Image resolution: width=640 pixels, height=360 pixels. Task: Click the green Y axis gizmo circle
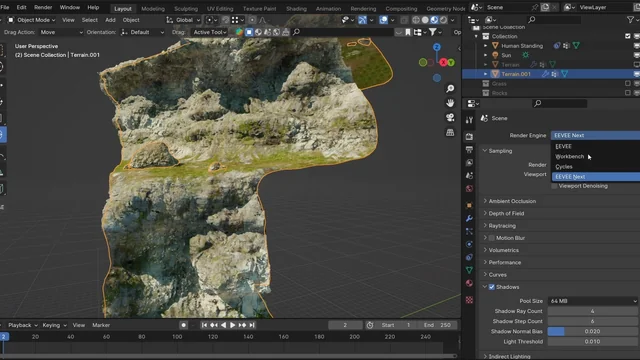pos(451,62)
